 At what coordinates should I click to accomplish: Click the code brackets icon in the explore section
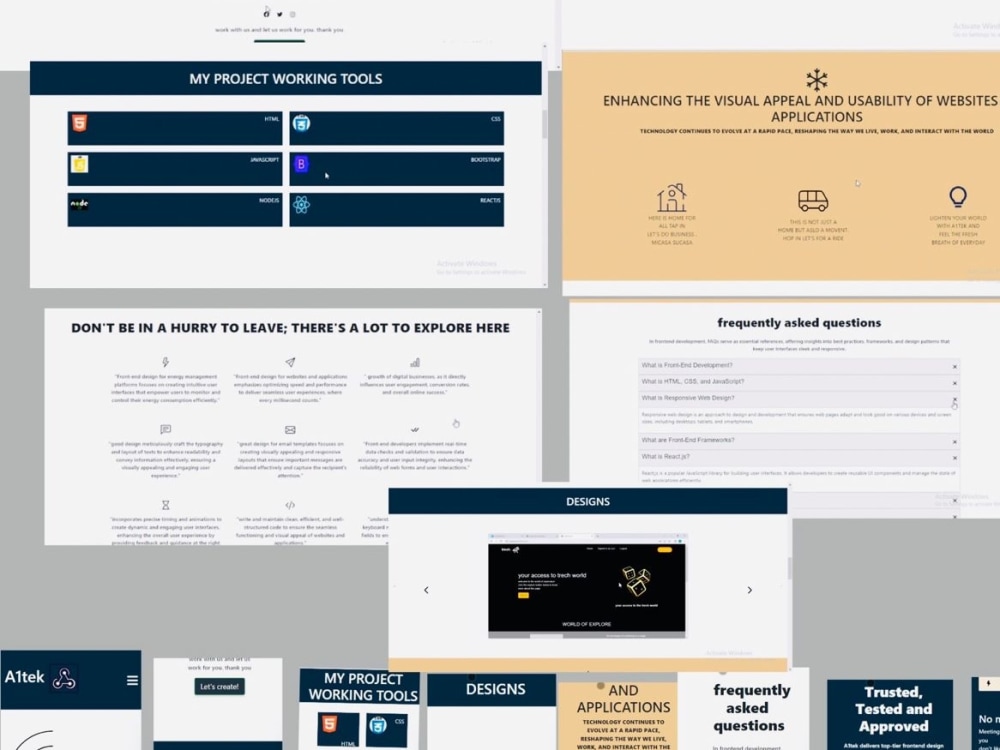pos(290,505)
